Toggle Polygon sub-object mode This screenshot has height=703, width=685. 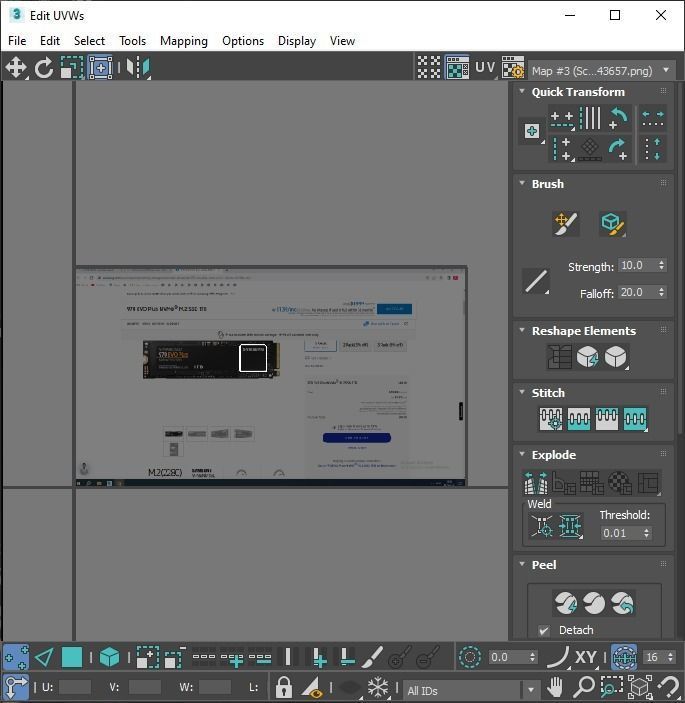[72, 658]
